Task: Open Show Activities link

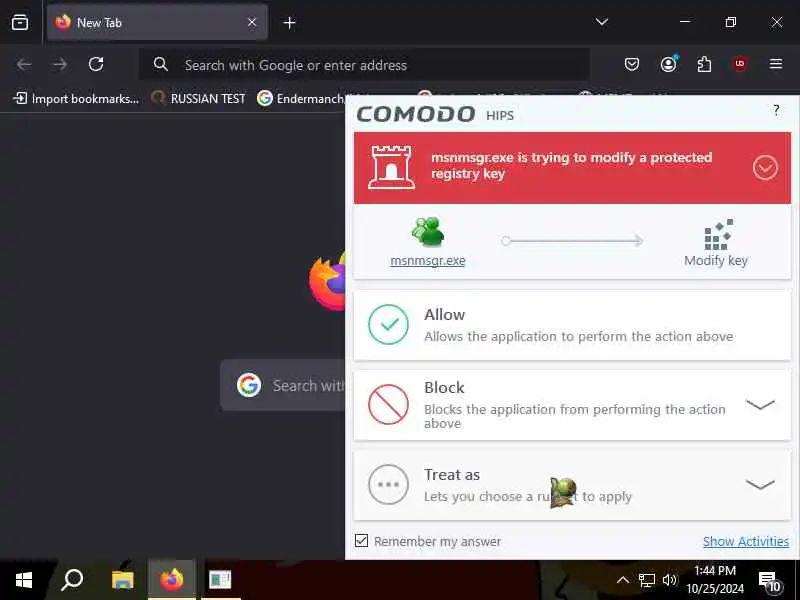Action: (x=745, y=541)
